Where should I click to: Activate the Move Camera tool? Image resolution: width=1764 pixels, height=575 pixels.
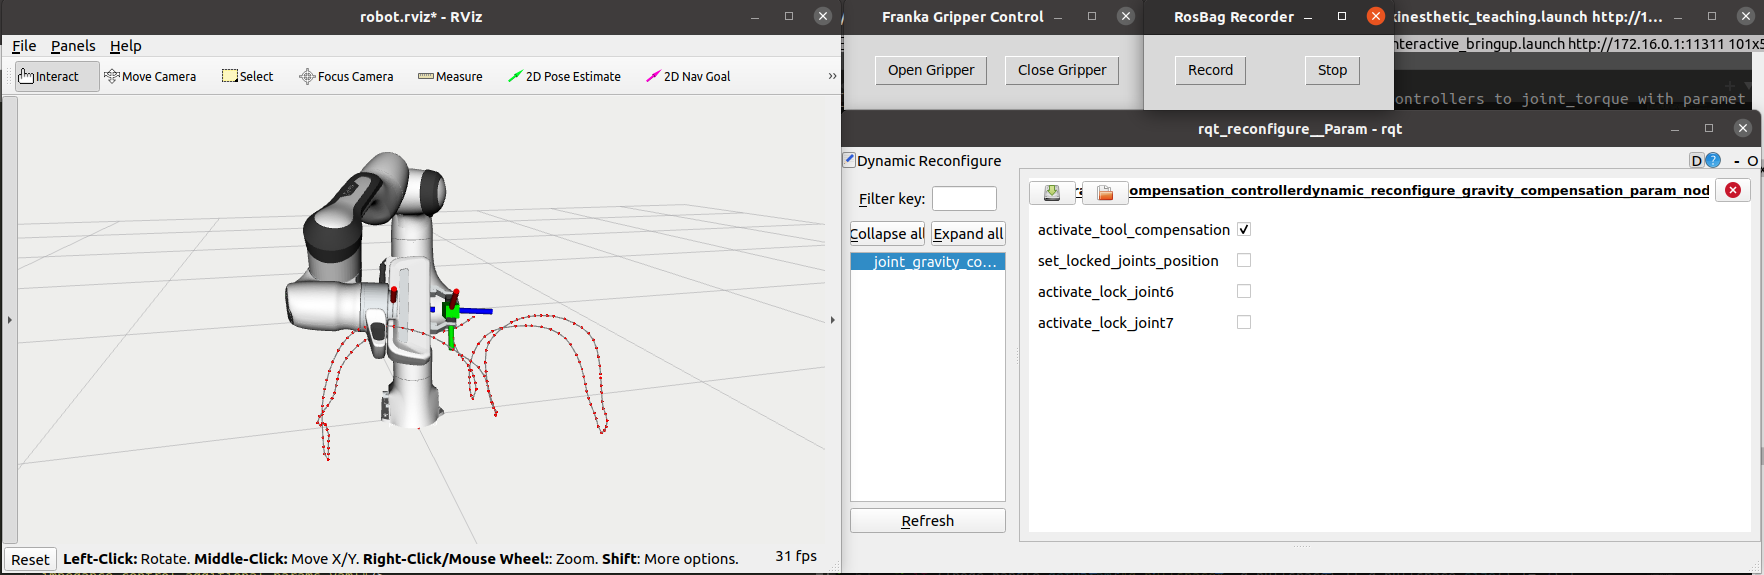[150, 77]
